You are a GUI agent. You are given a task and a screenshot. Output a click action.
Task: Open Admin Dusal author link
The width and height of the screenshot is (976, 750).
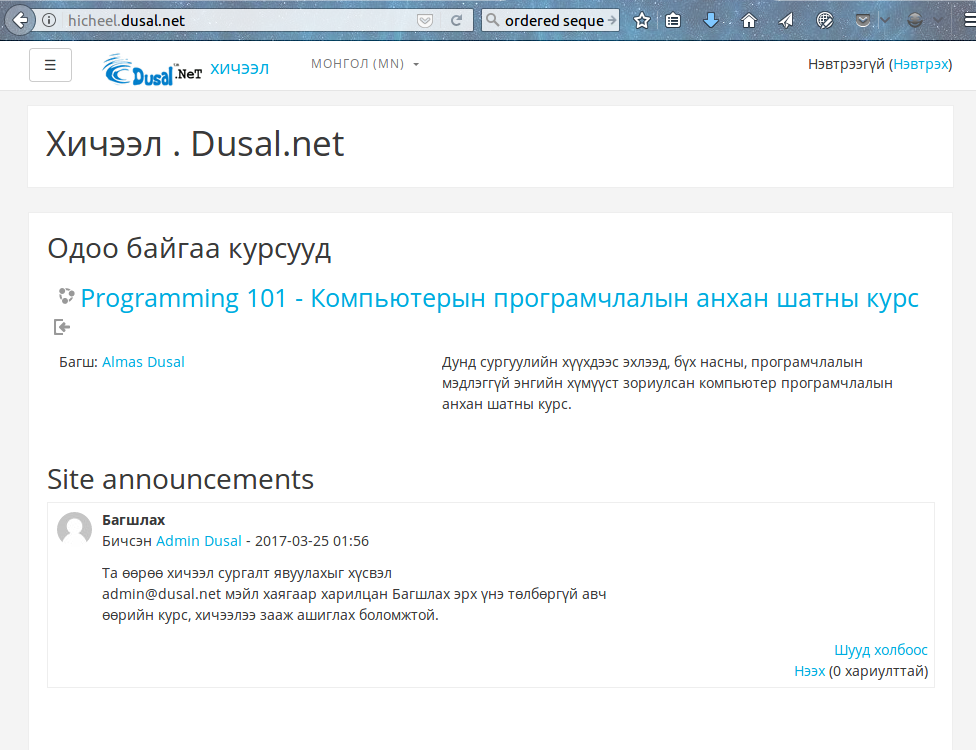pyautogui.click(x=199, y=541)
